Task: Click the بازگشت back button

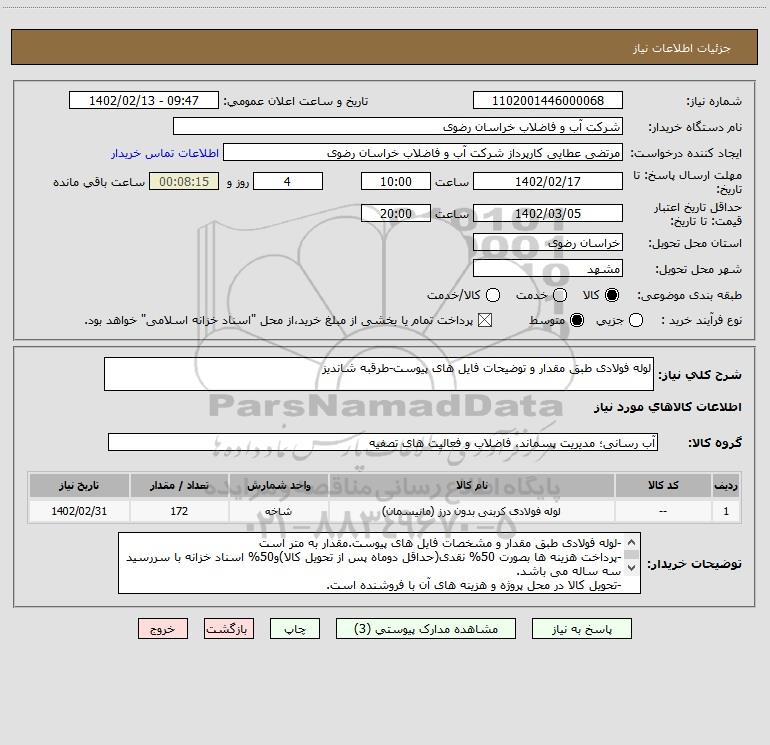Action: pos(229,629)
